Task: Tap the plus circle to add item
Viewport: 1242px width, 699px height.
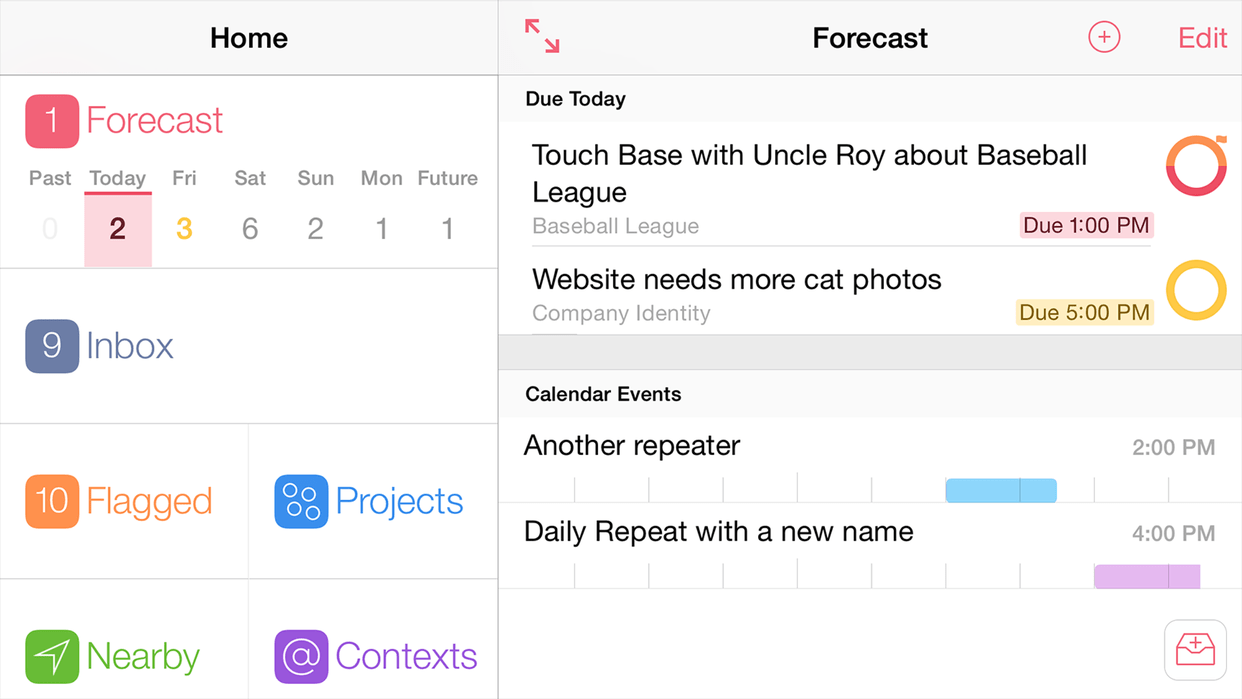Action: pyautogui.click(x=1104, y=38)
